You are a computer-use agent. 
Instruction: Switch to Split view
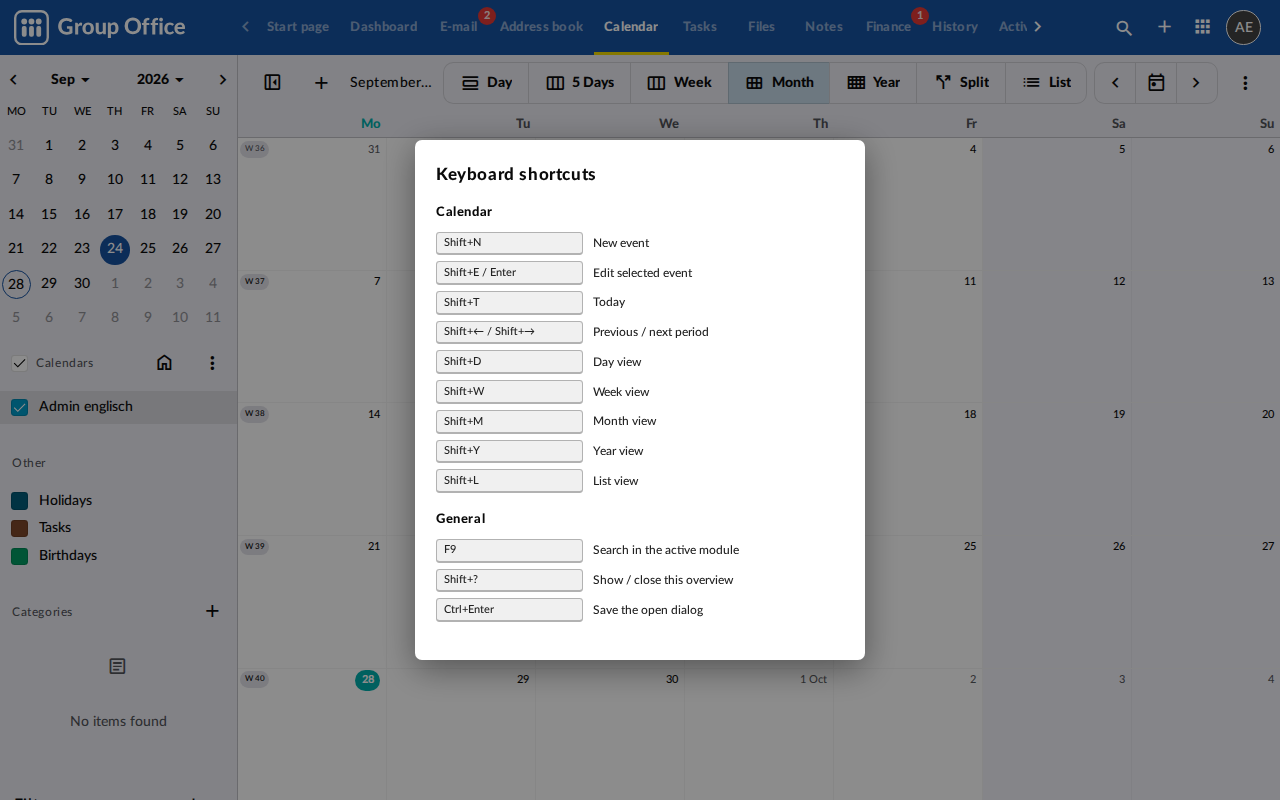pos(961,83)
